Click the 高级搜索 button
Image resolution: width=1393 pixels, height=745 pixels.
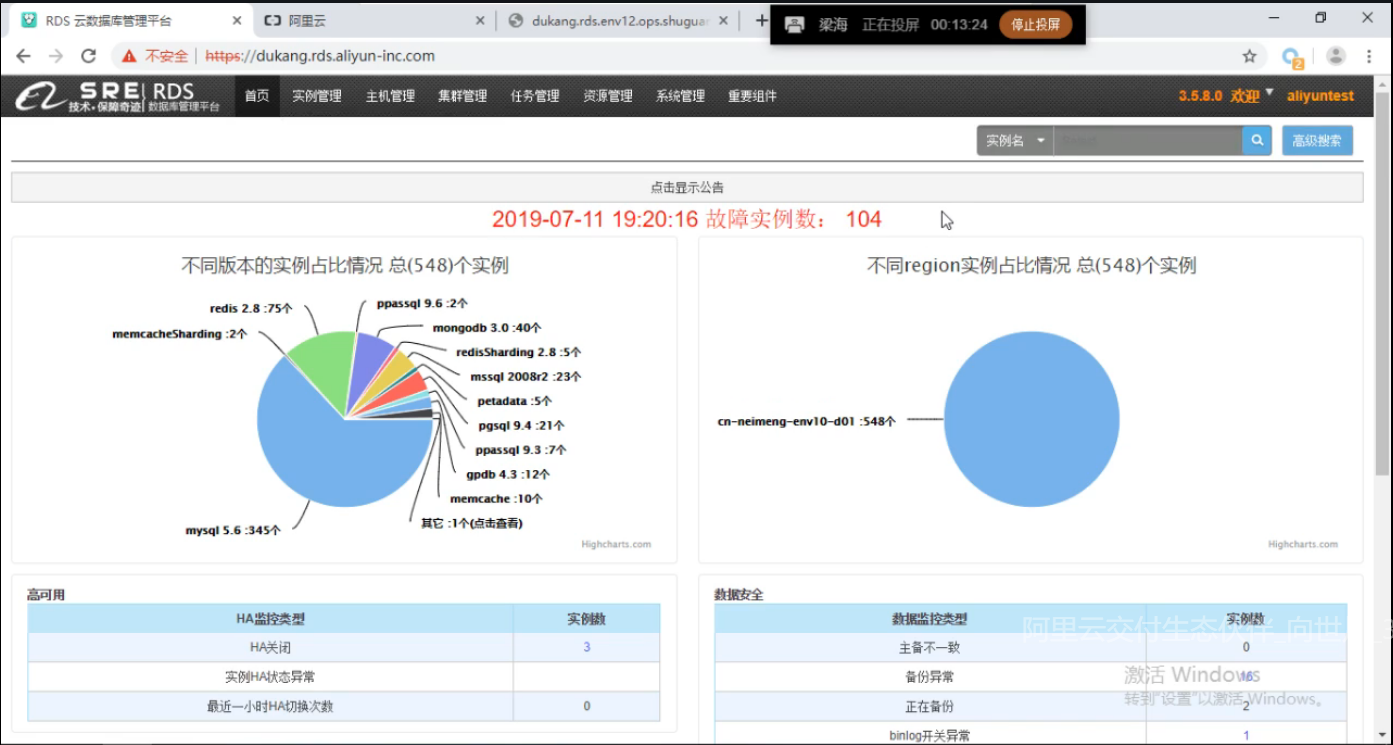point(1317,141)
